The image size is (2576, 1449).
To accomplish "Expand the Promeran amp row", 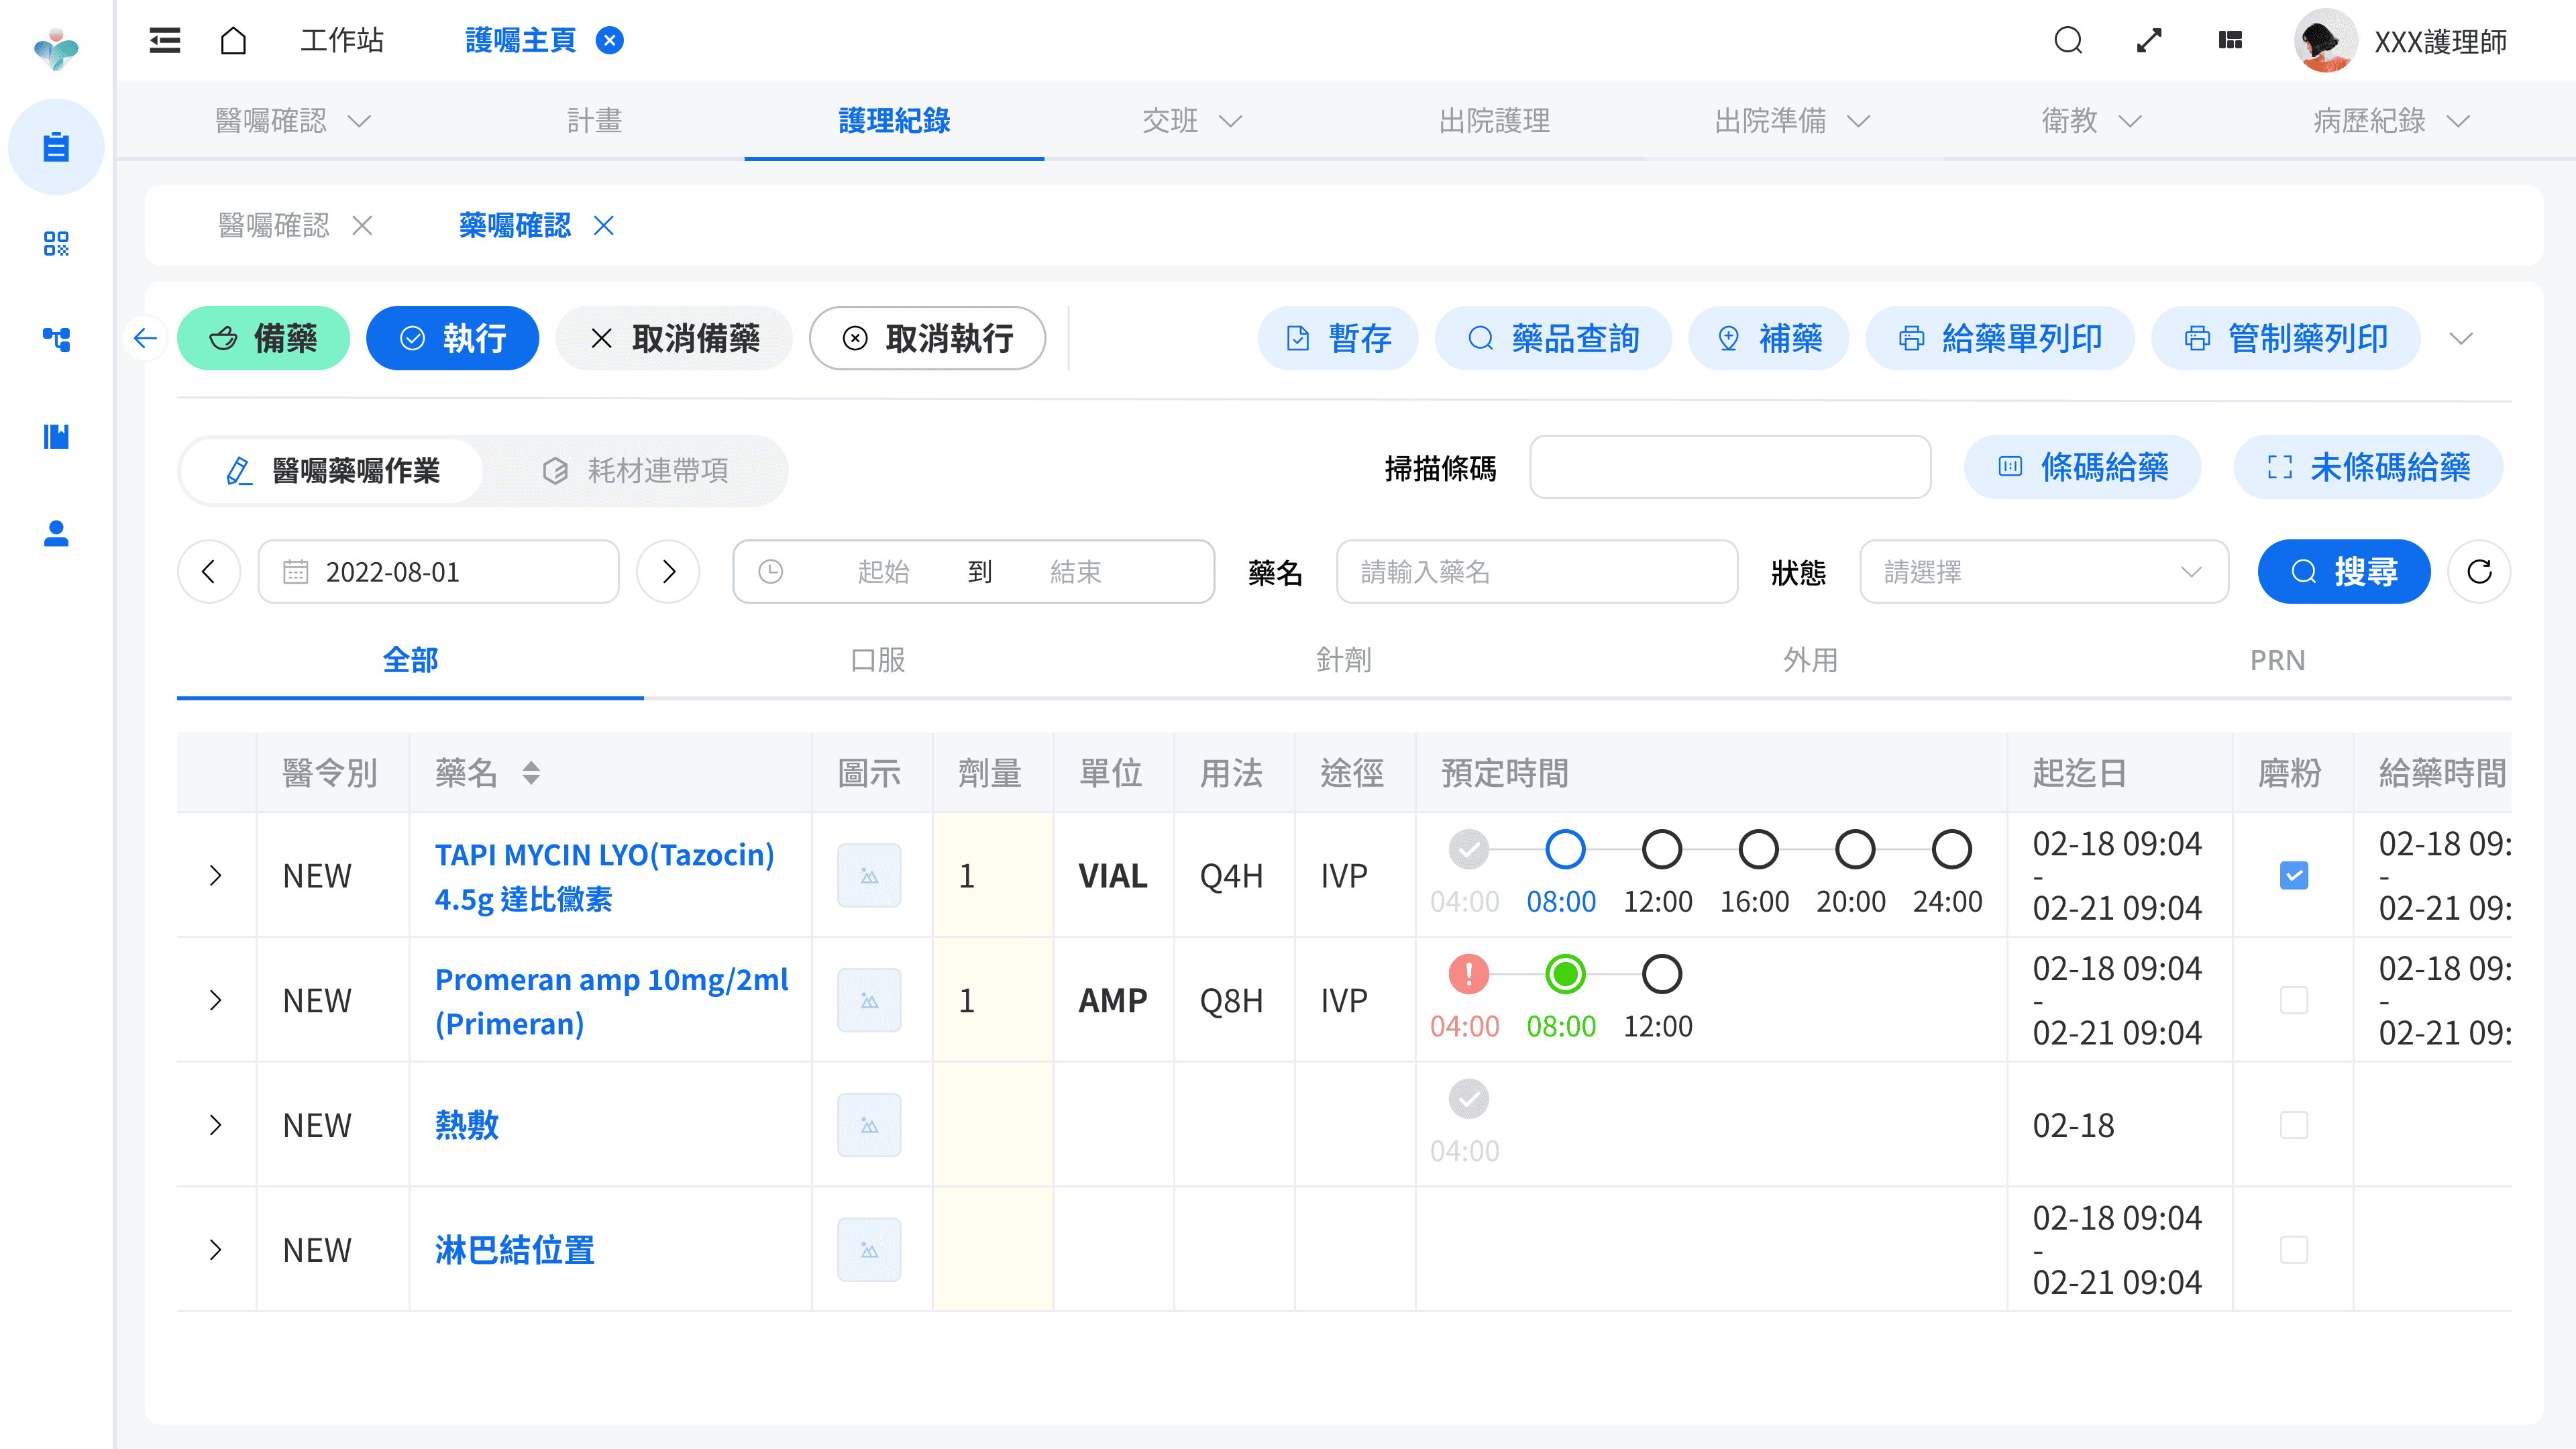I will pyautogui.click(x=215, y=1000).
